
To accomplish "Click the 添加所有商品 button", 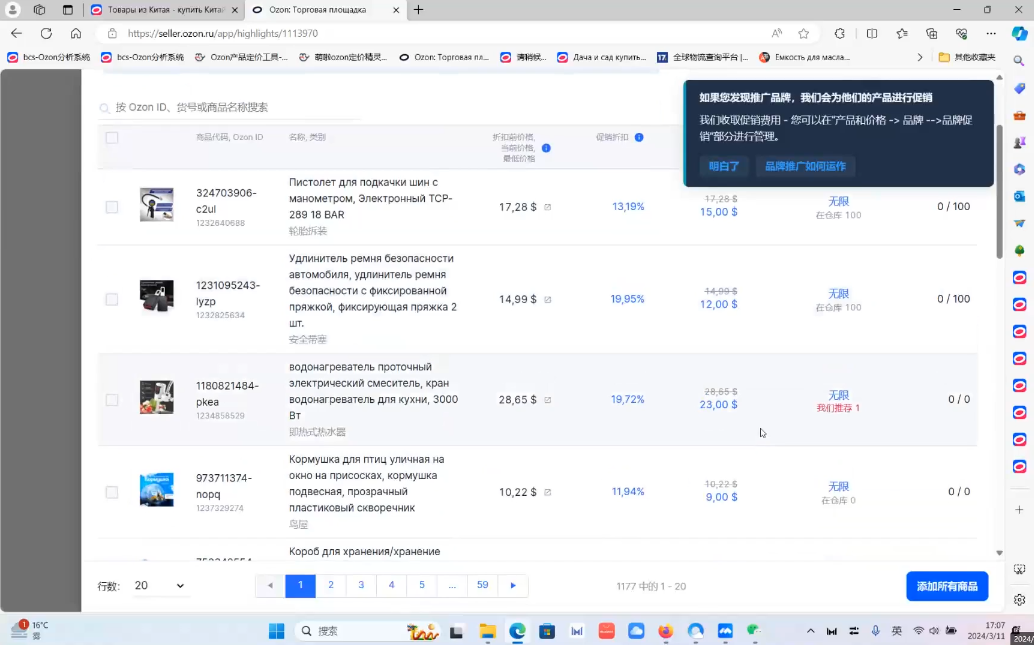I will point(946,586).
